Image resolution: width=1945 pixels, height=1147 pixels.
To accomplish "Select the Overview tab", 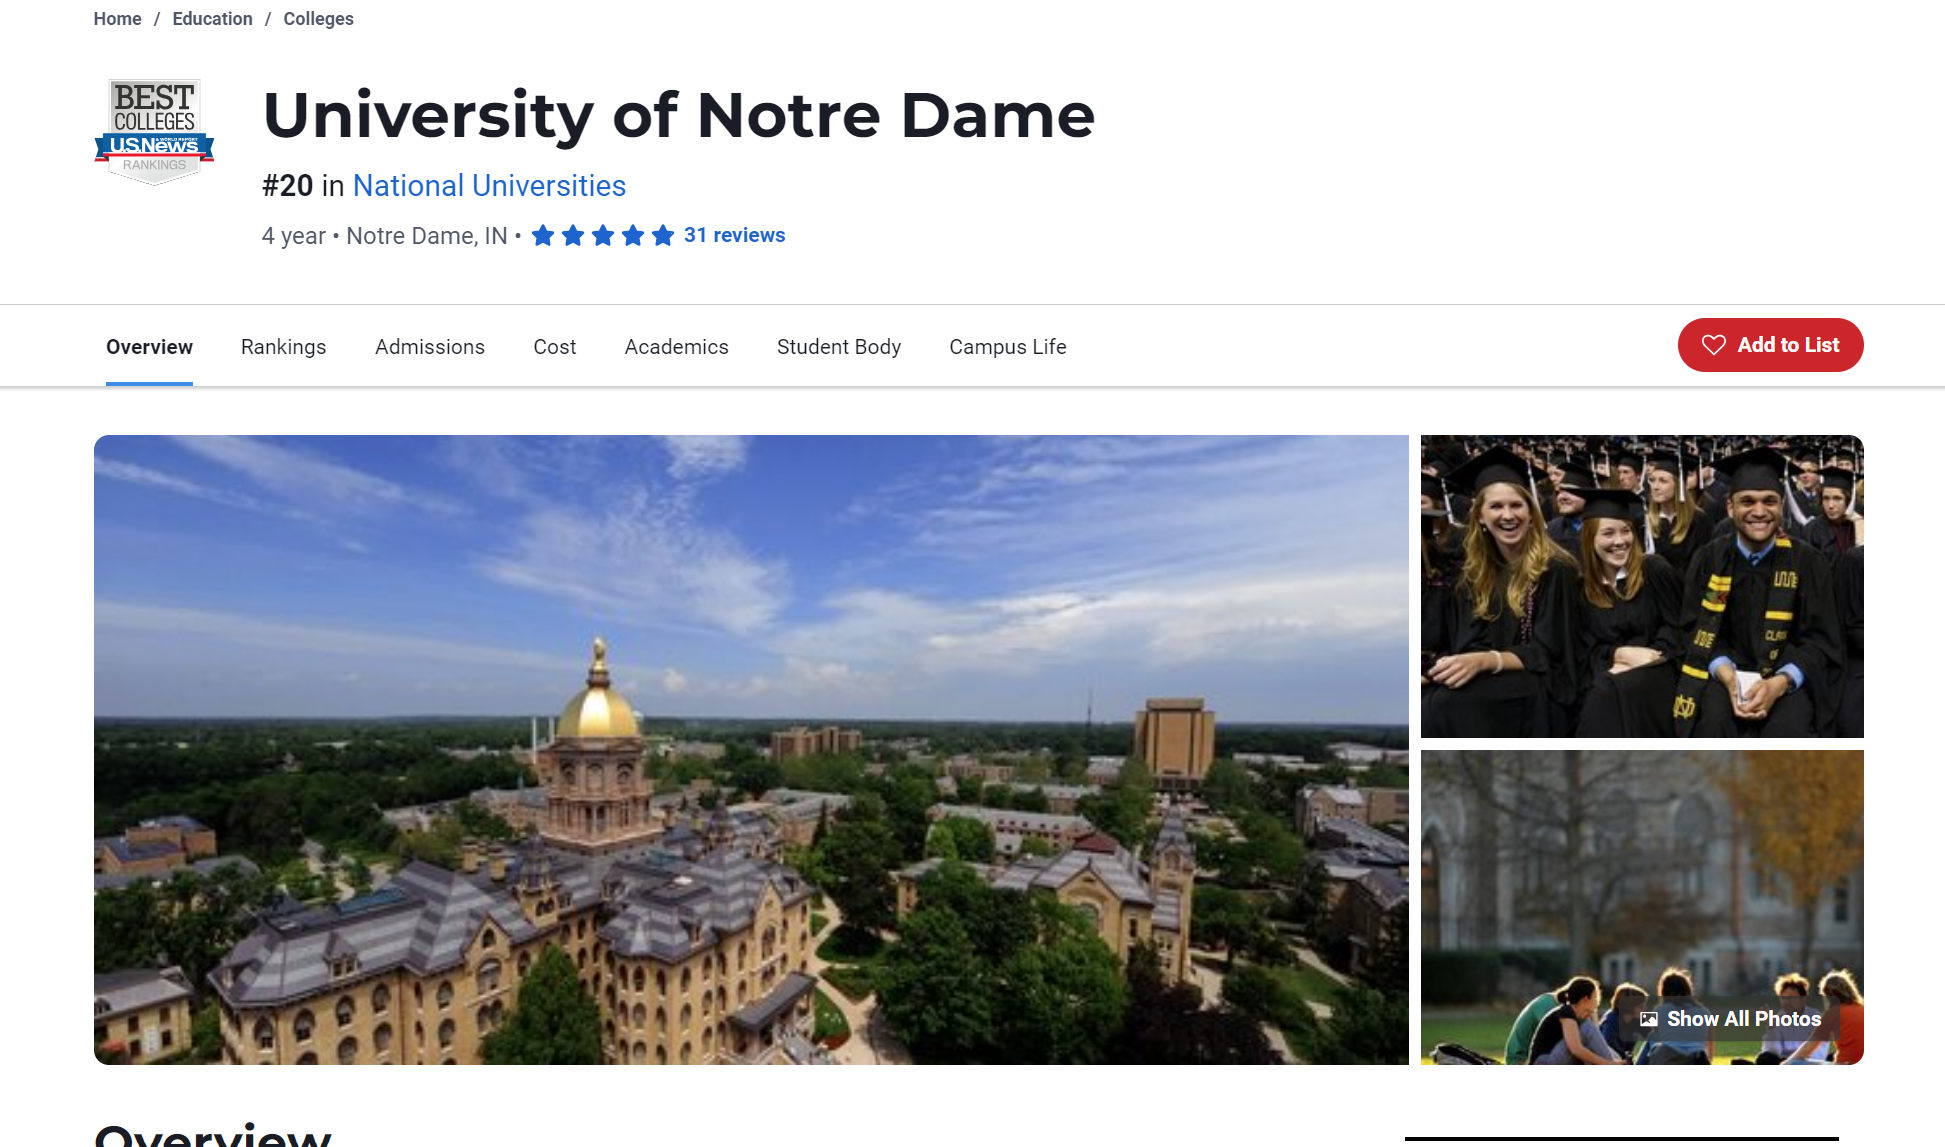I will coord(149,347).
